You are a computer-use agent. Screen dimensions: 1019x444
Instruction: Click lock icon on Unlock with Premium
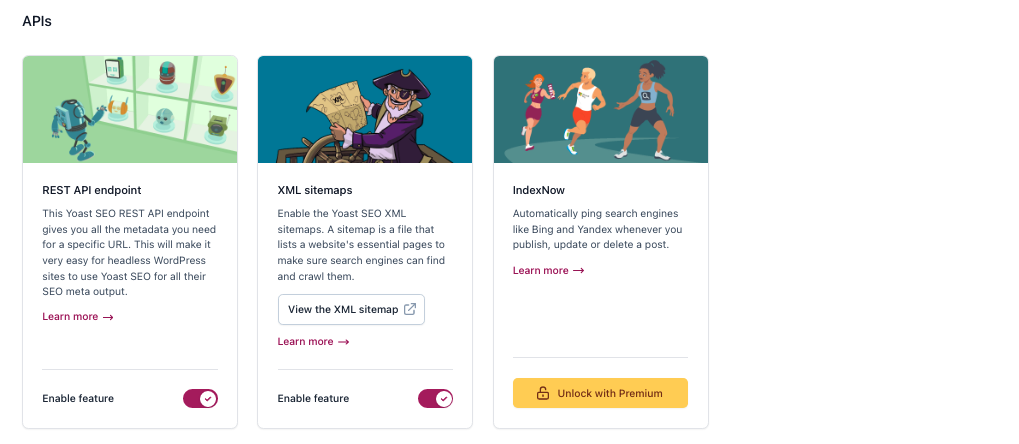(x=543, y=393)
